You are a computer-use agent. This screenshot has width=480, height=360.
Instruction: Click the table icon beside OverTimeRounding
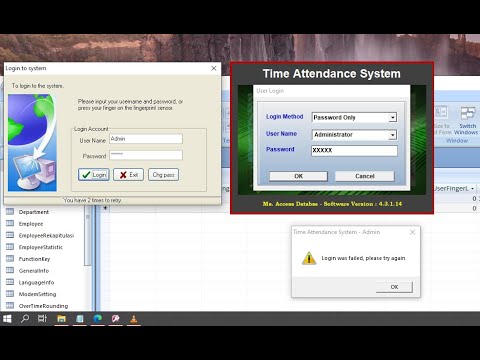[x=10, y=305]
